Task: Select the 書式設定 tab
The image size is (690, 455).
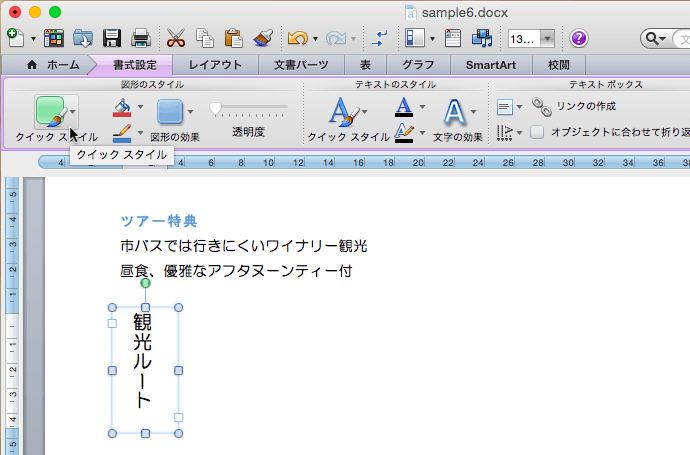Action: click(x=135, y=65)
